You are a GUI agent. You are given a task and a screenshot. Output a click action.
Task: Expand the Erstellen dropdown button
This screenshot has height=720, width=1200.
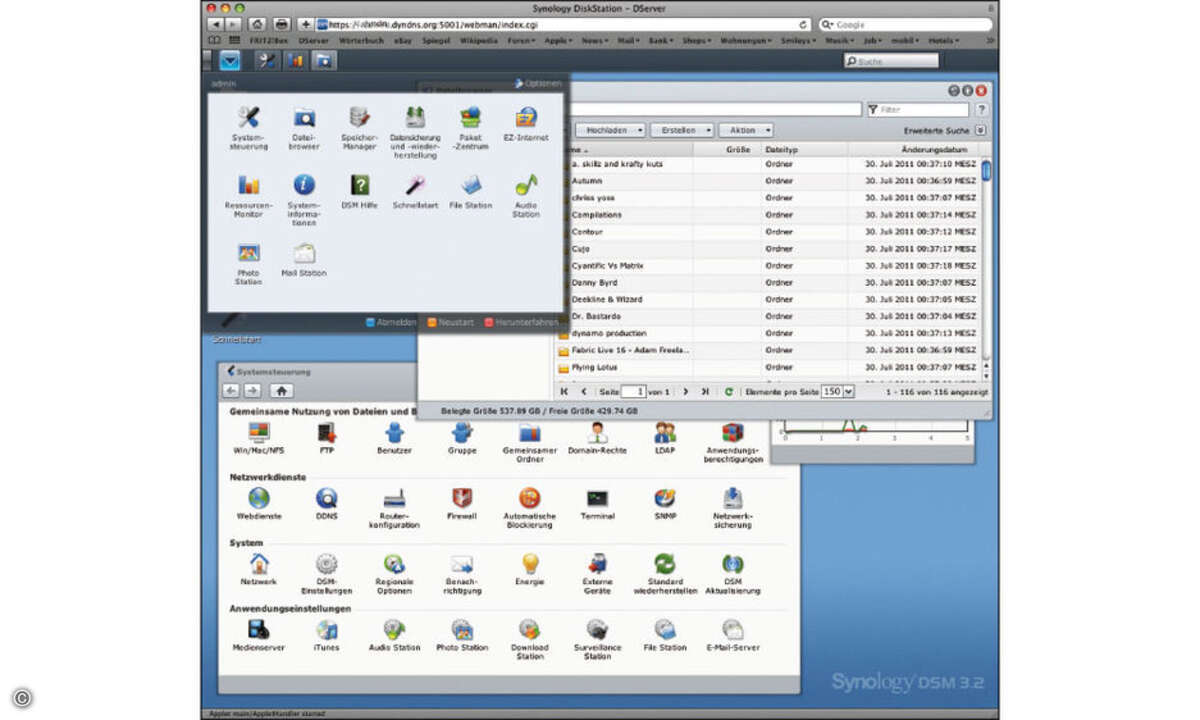pos(682,130)
